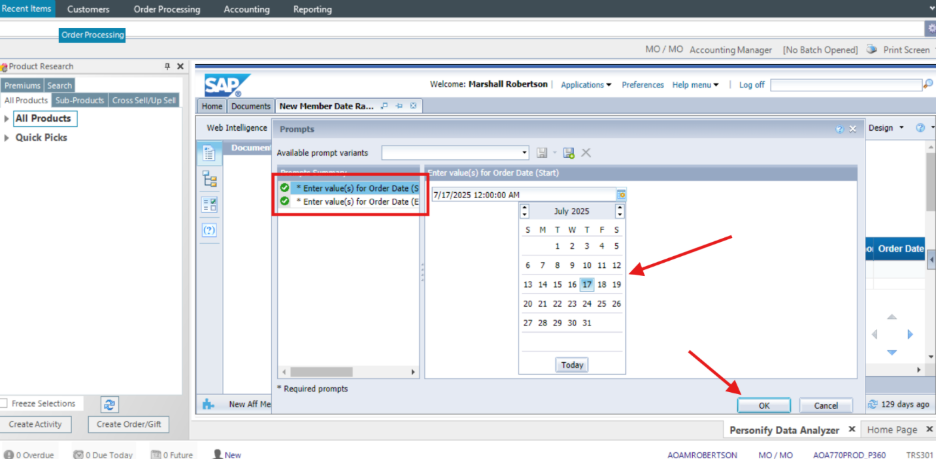Image resolution: width=936 pixels, height=459 pixels.
Task: Click the refresh icon next to Freeze Selections
Action: click(x=110, y=404)
